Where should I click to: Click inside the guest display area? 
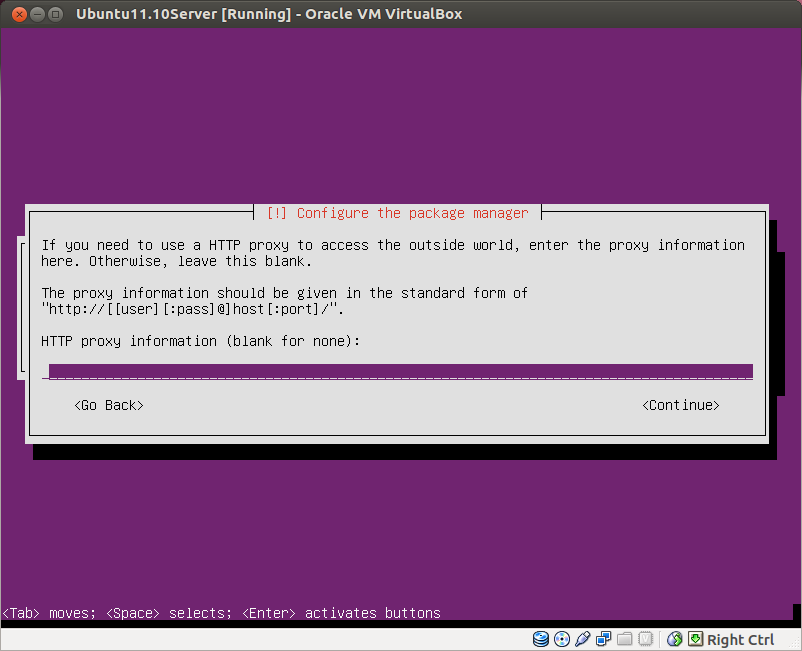400,520
